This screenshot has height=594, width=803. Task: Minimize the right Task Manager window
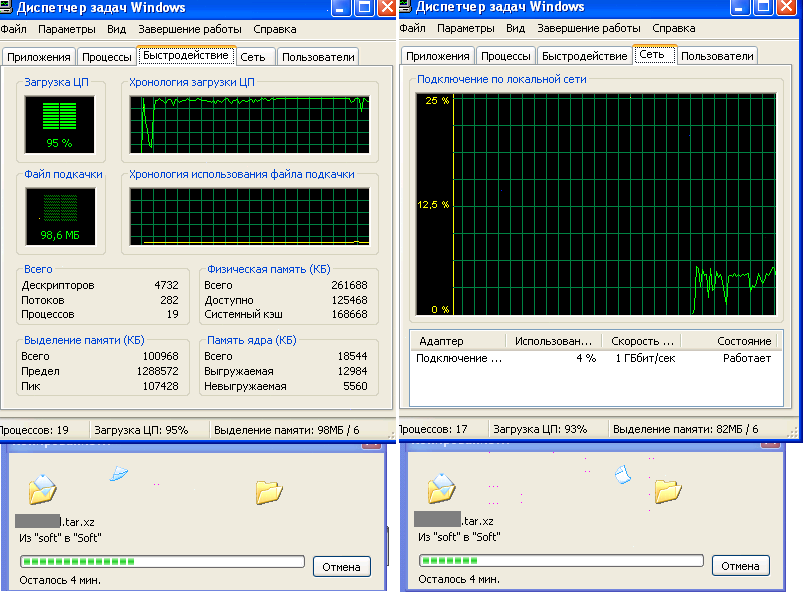pyautogui.click(x=739, y=7)
